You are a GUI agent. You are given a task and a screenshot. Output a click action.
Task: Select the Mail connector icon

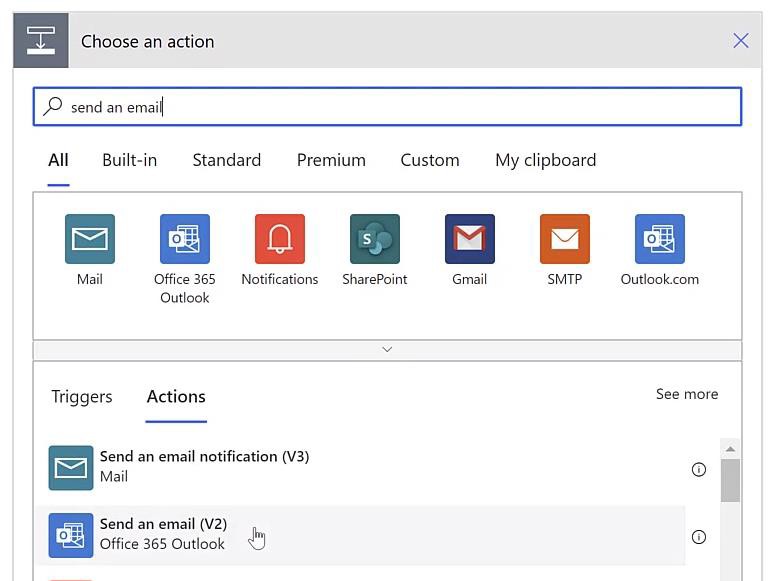[x=90, y=239]
